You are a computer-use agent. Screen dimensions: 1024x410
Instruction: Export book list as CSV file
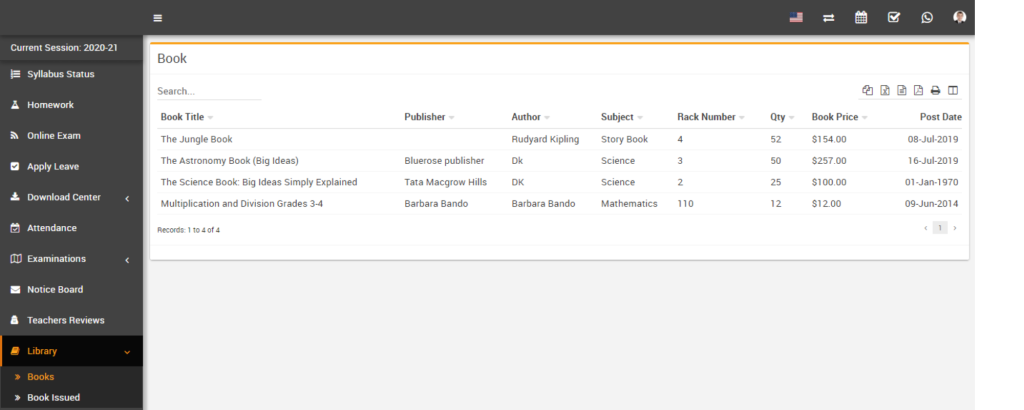902,91
